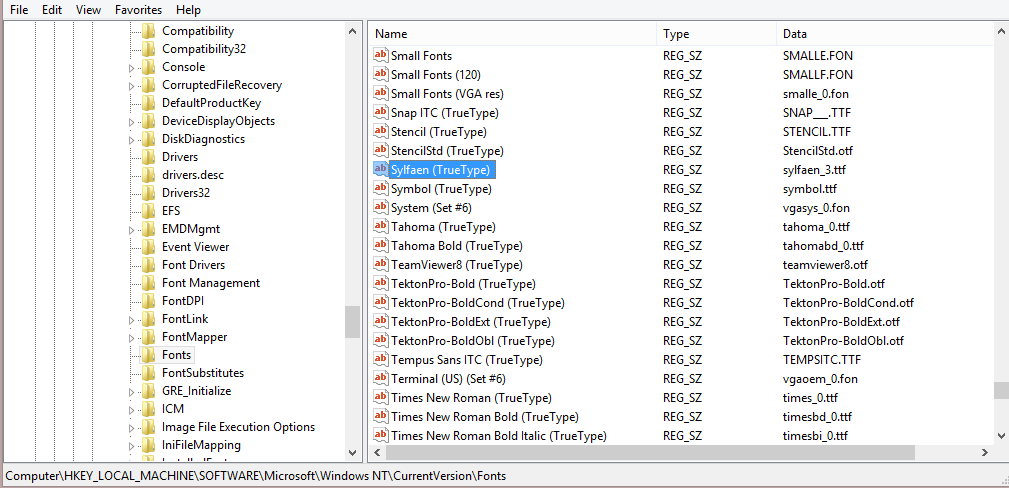Sort values by Type column header
The width and height of the screenshot is (1009, 488).
717,34
